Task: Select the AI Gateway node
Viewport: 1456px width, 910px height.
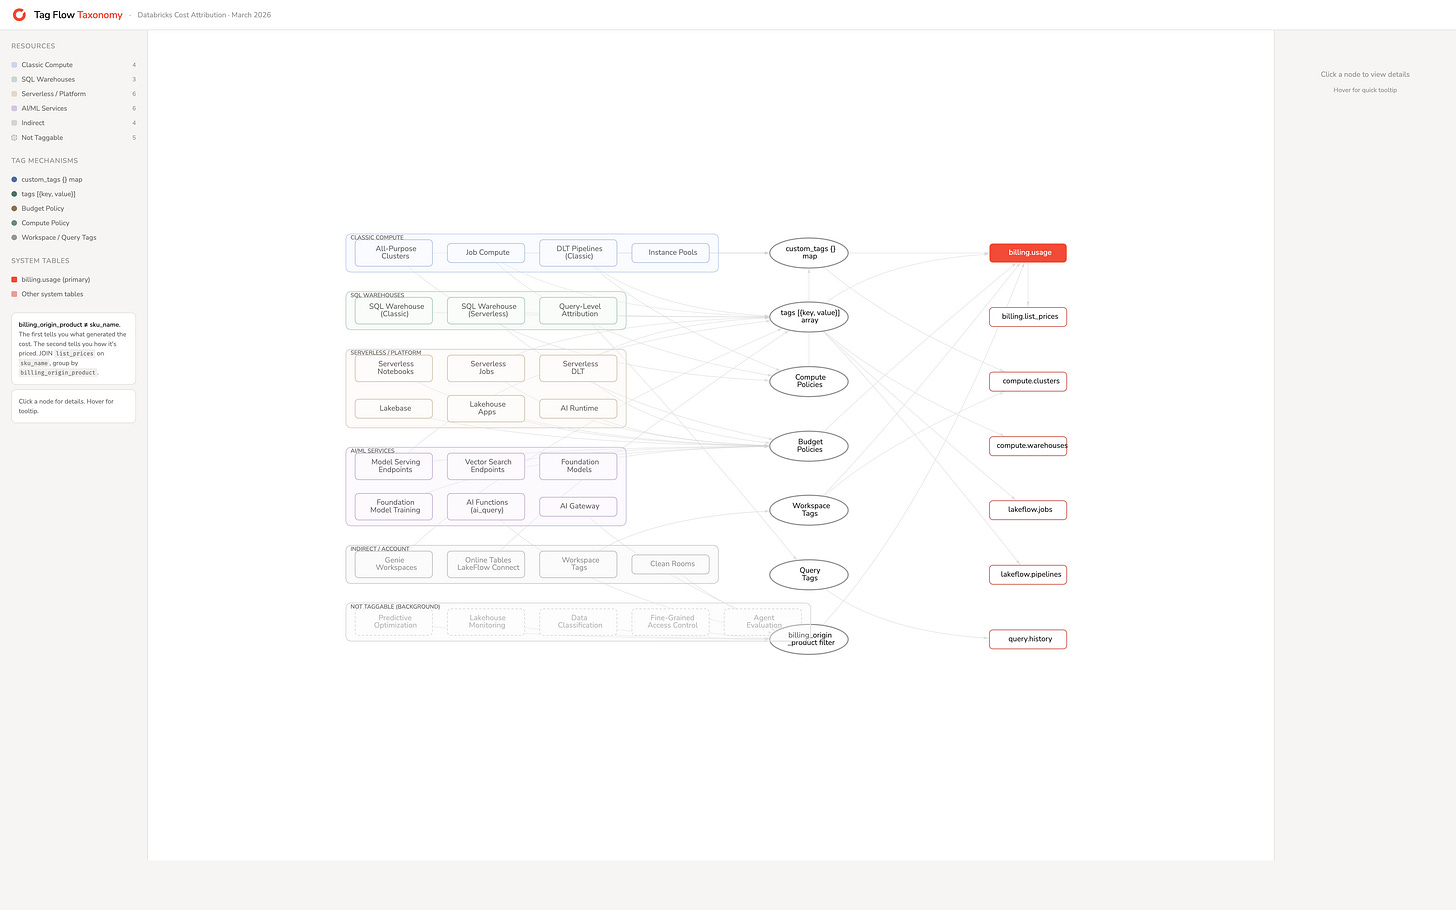Action: [578, 507]
